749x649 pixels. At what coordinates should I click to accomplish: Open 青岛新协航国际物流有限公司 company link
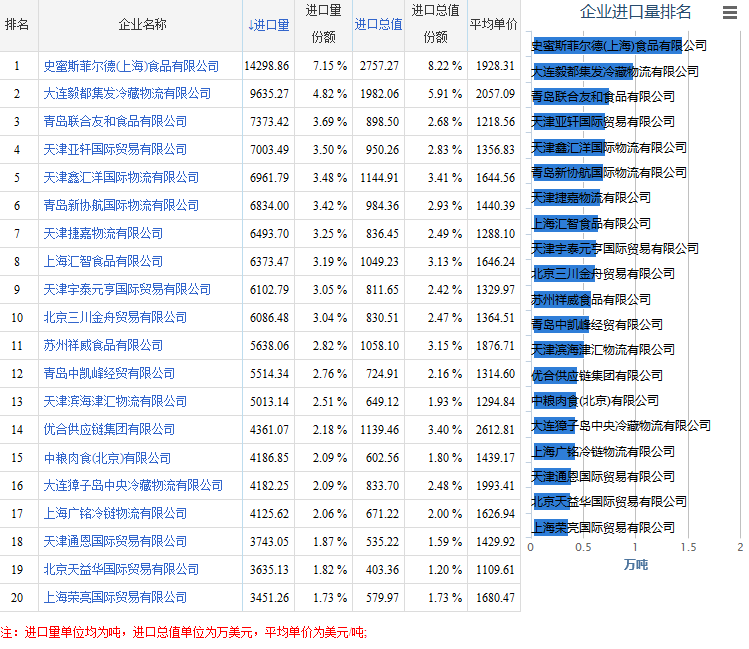point(121,205)
